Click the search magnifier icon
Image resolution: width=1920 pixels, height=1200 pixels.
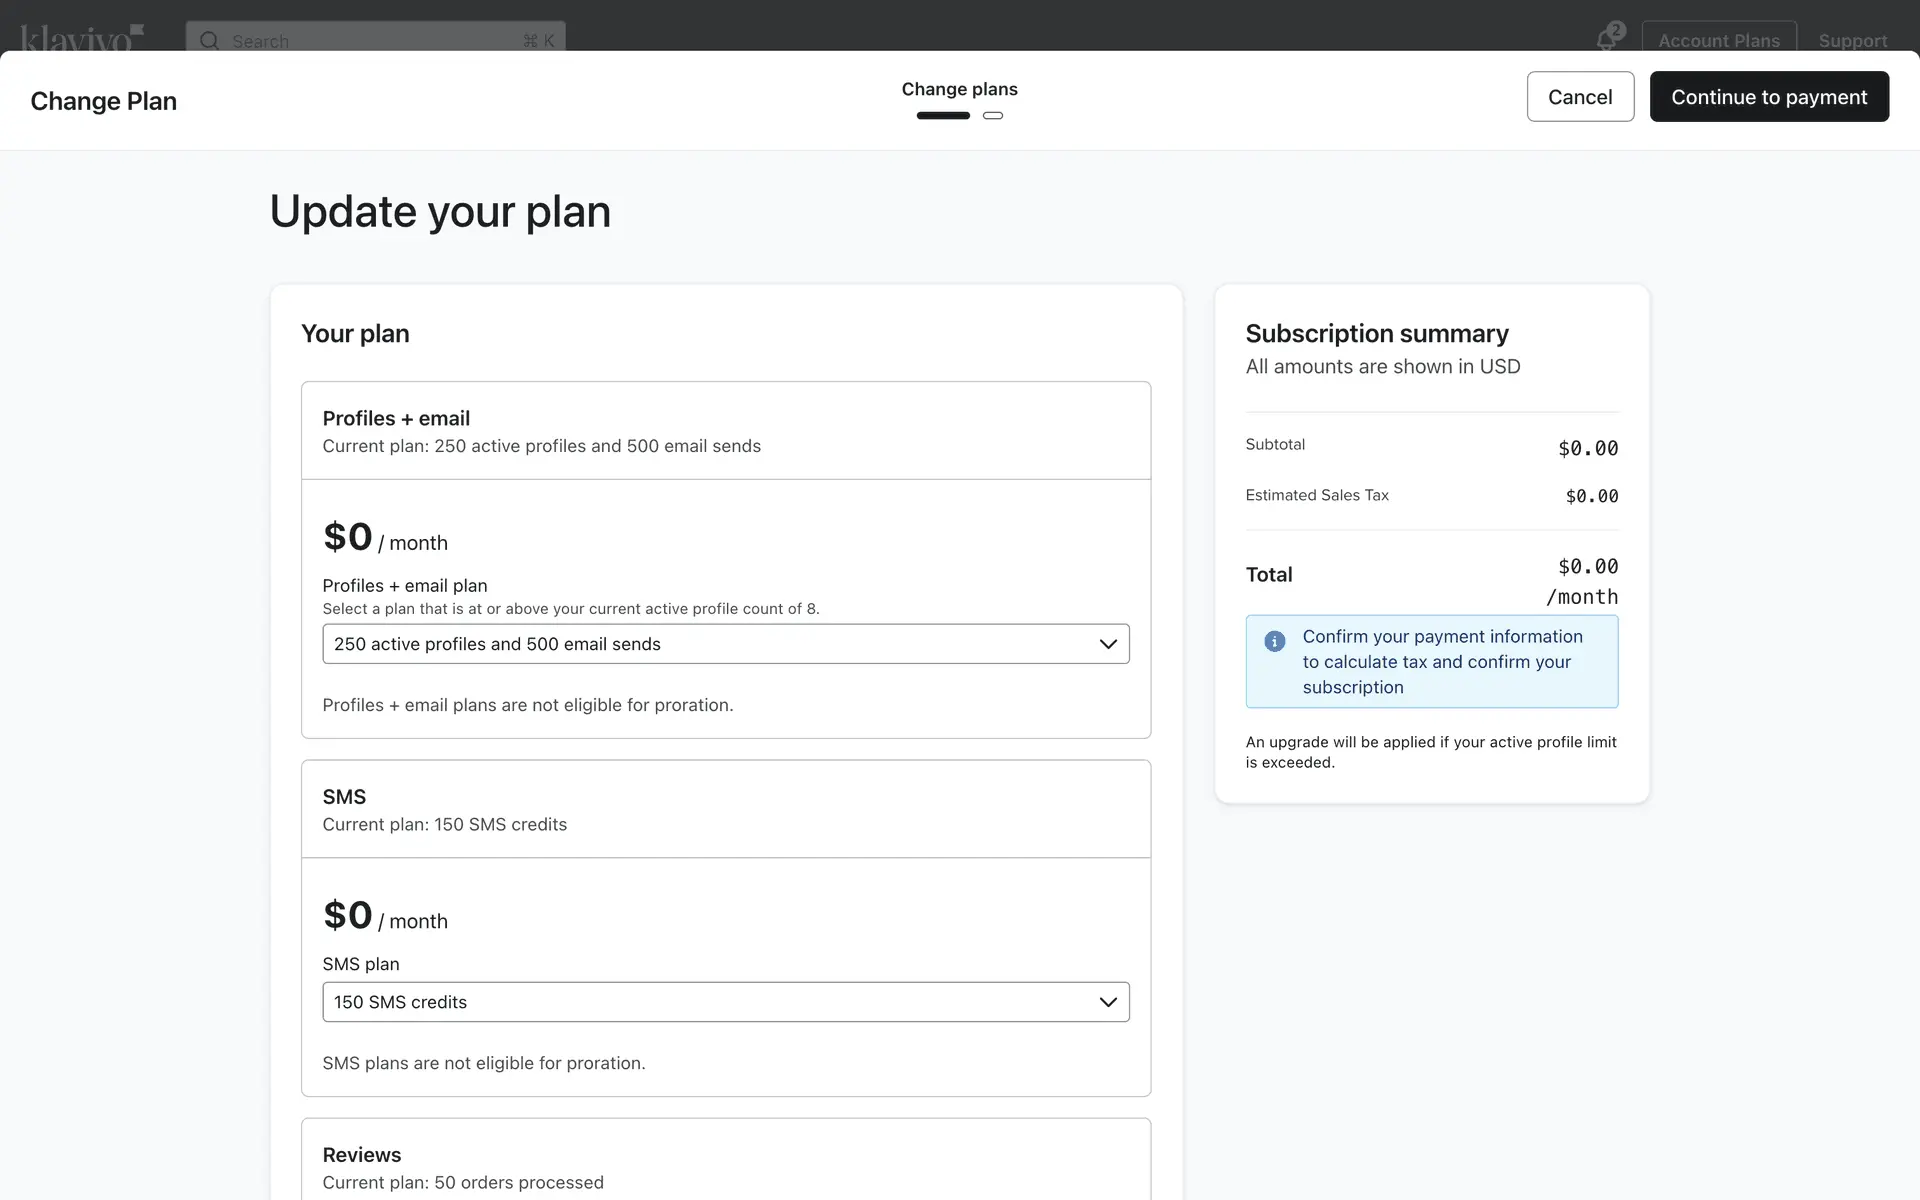point(209,41)
